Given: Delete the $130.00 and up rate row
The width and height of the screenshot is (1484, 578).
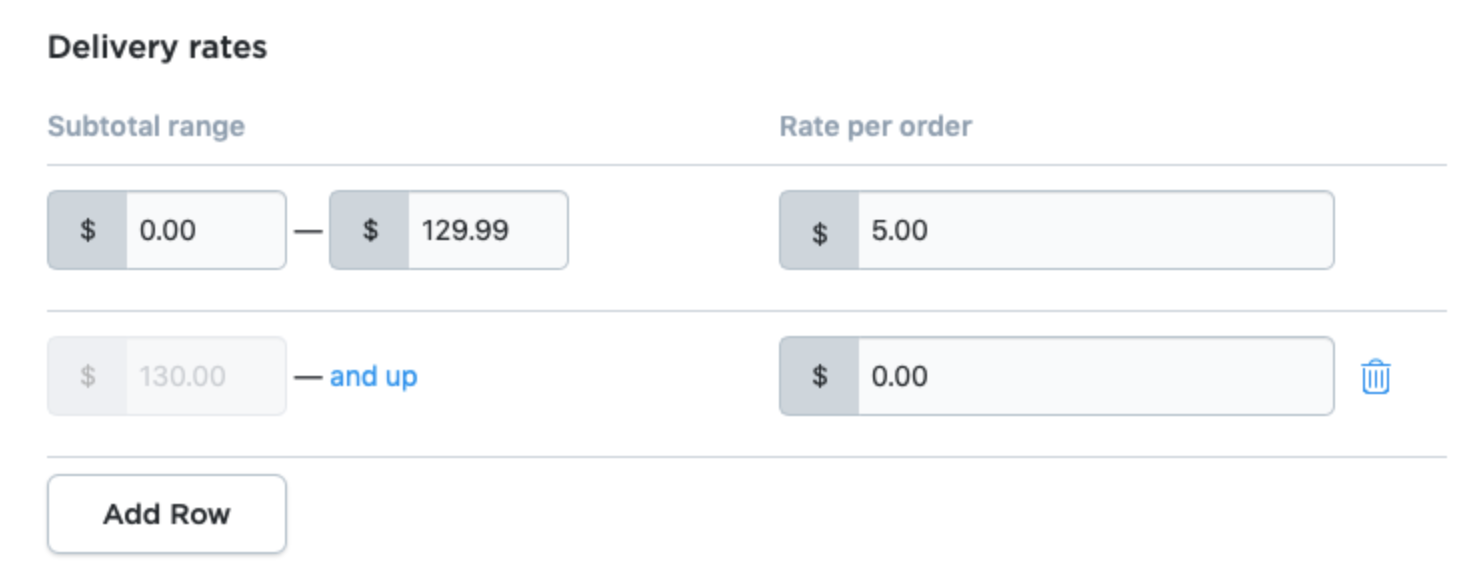Looking at the screenshot, I should click(1375, 377).
